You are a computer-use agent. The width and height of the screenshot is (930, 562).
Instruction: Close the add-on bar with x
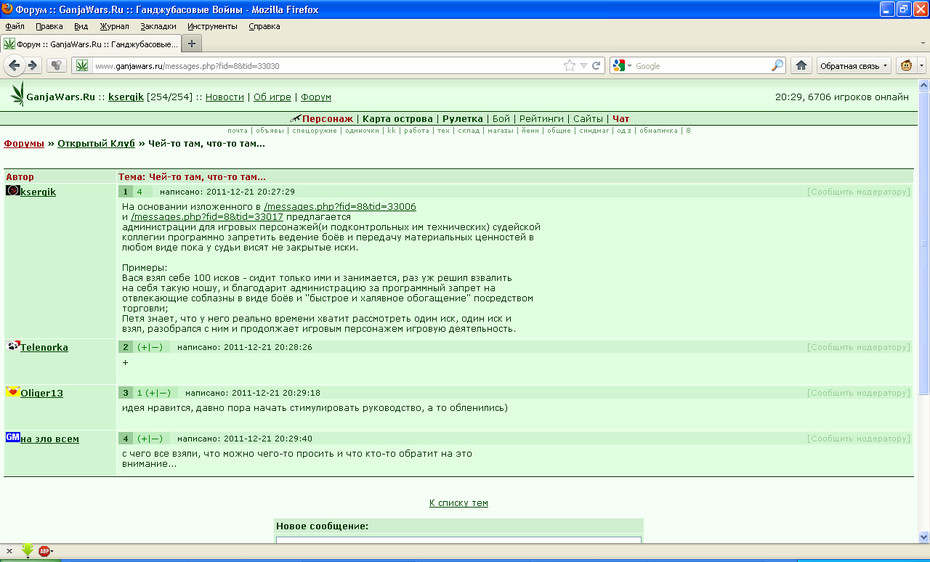coord(9,551)
